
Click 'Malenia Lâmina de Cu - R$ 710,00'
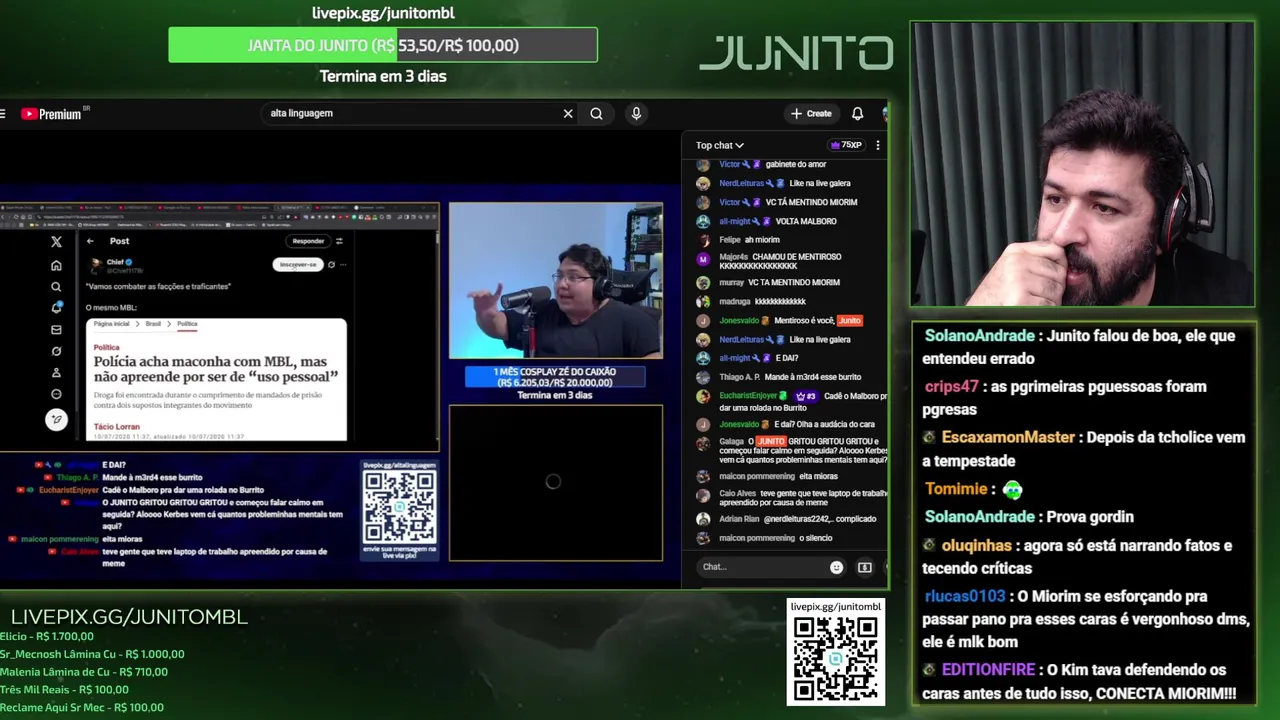(x=84, y=672)
